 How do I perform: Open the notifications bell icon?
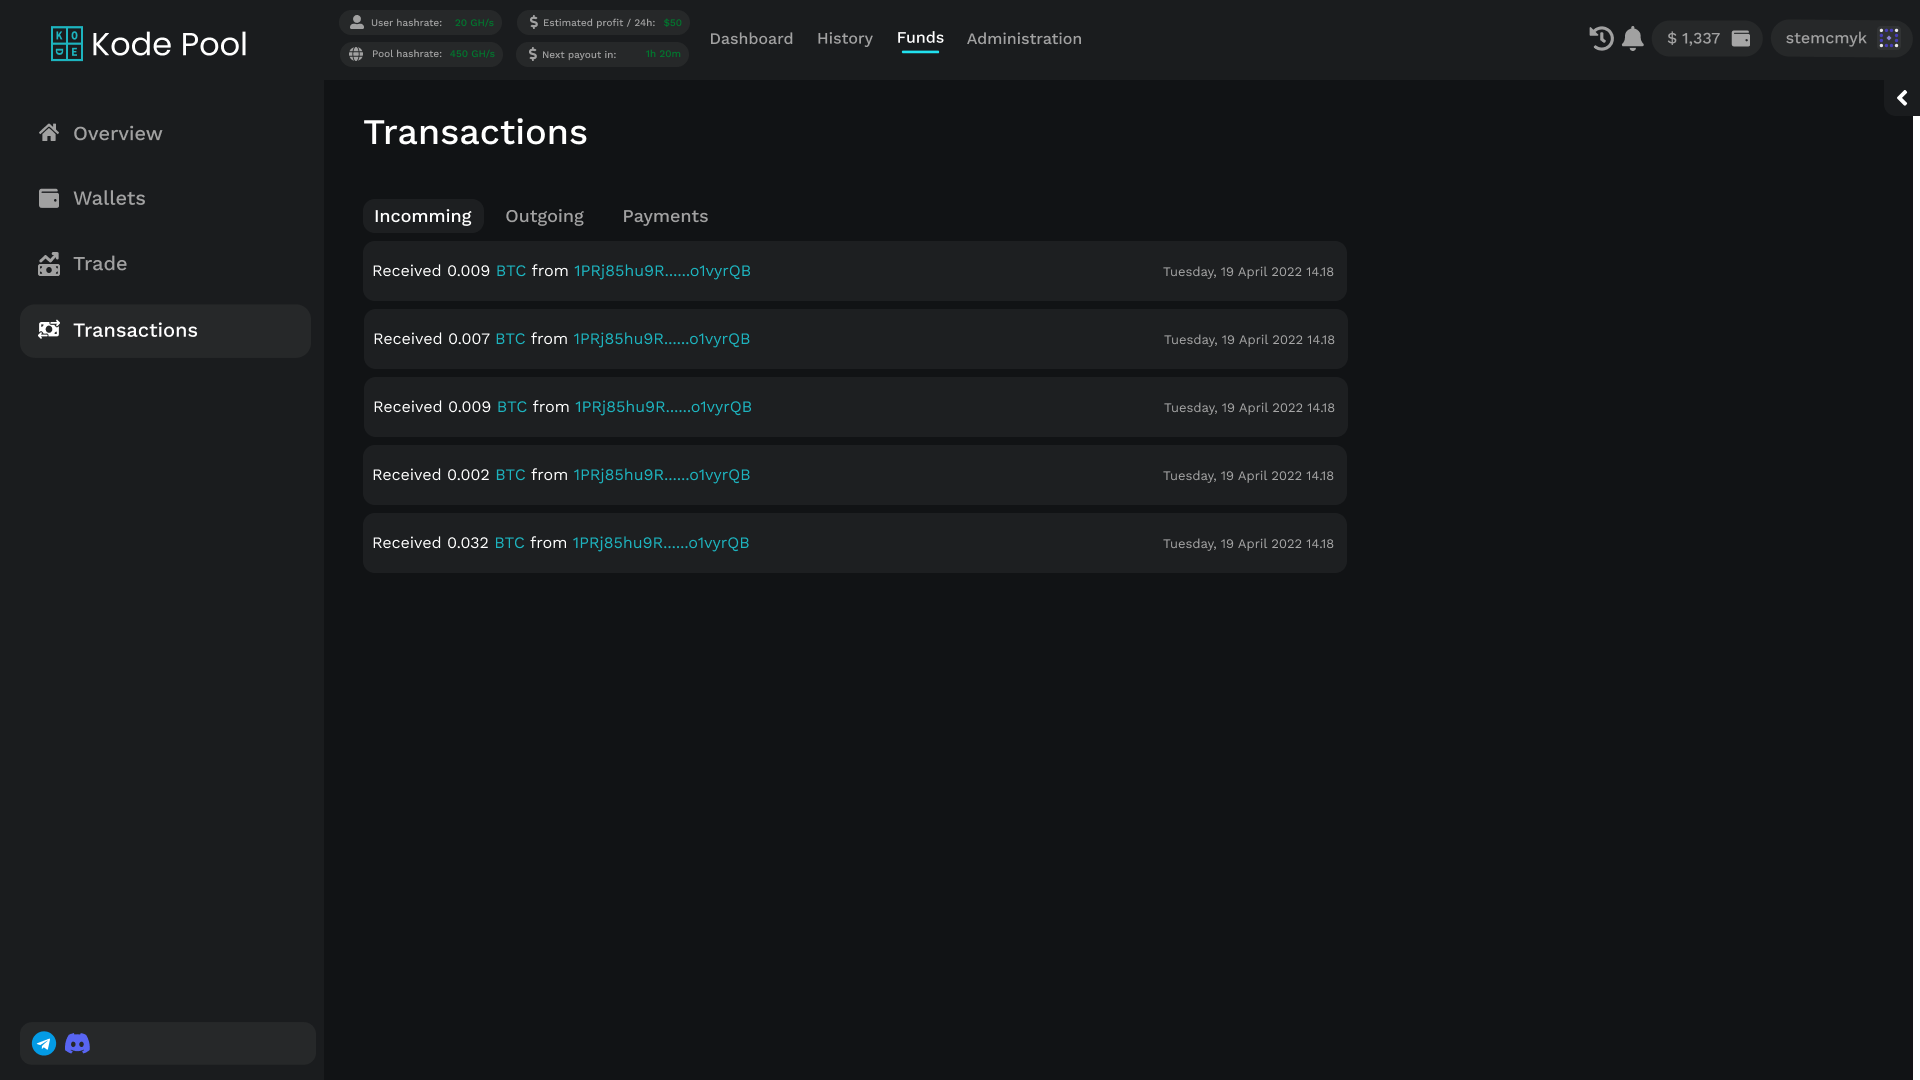coord(1633,38)
